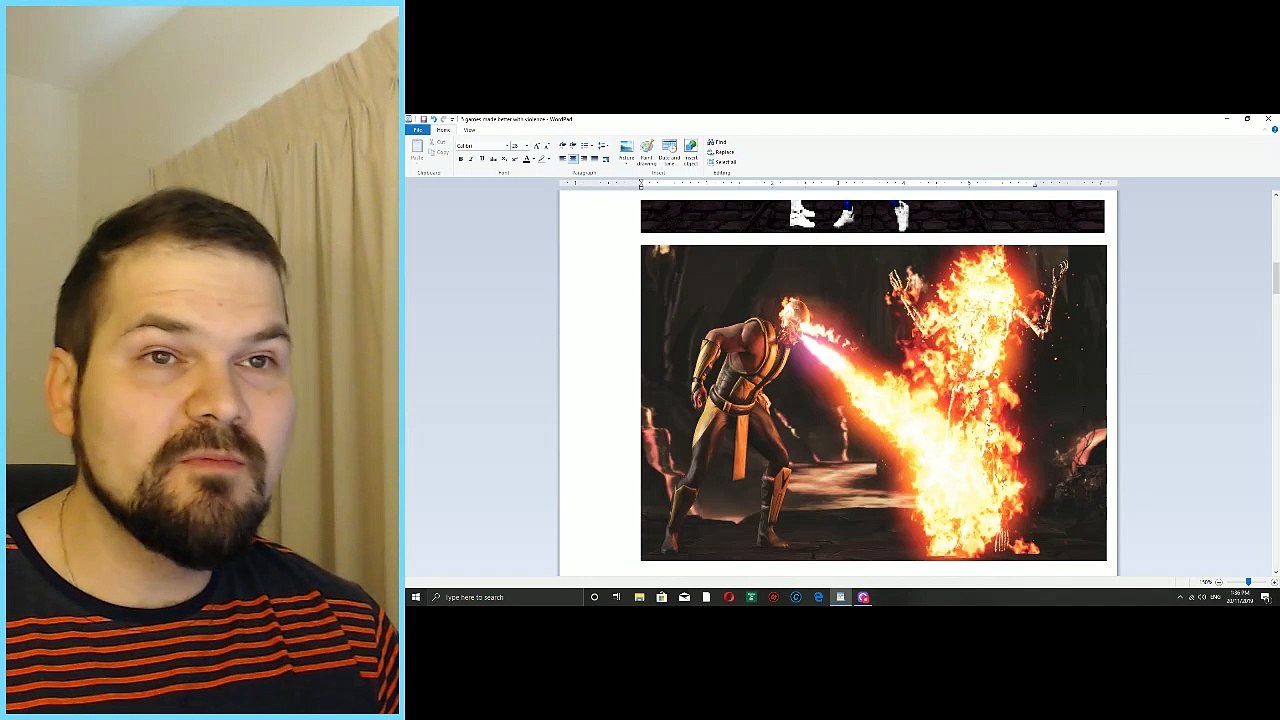1280x720 pixels.
Task: Undo the last action in WordPad
Action: 433,119
